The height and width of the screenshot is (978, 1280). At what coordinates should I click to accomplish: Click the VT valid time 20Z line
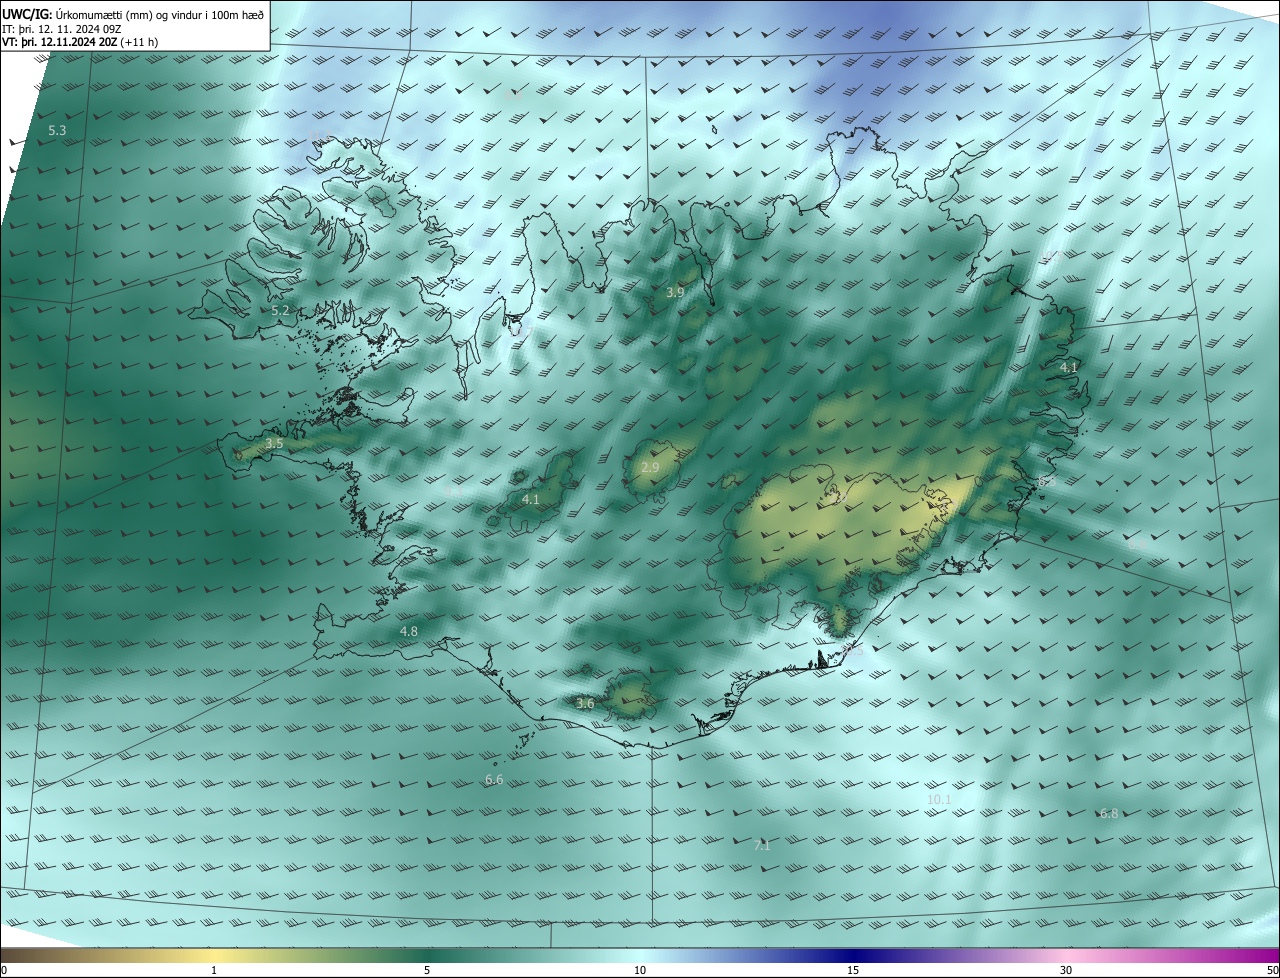[80, 42]
